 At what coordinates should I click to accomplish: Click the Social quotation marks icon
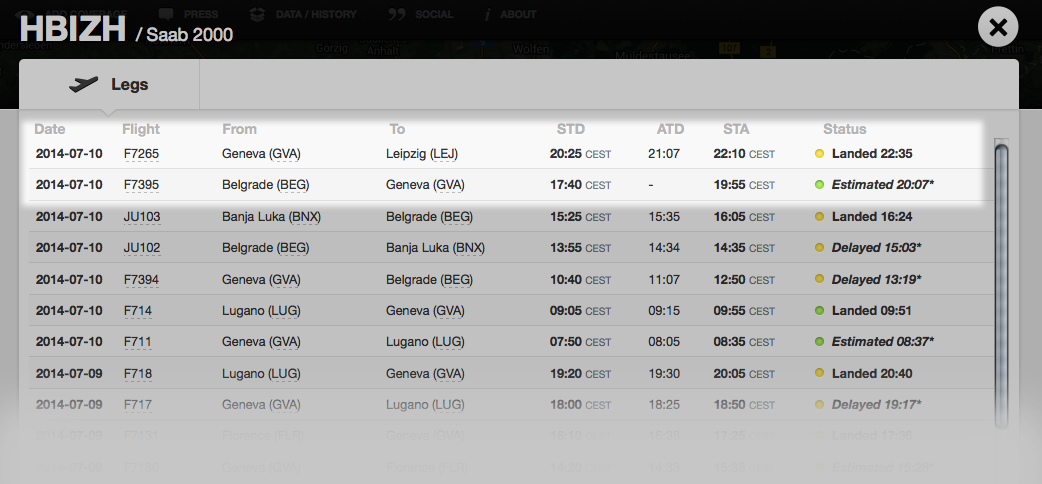click(397, 14)
